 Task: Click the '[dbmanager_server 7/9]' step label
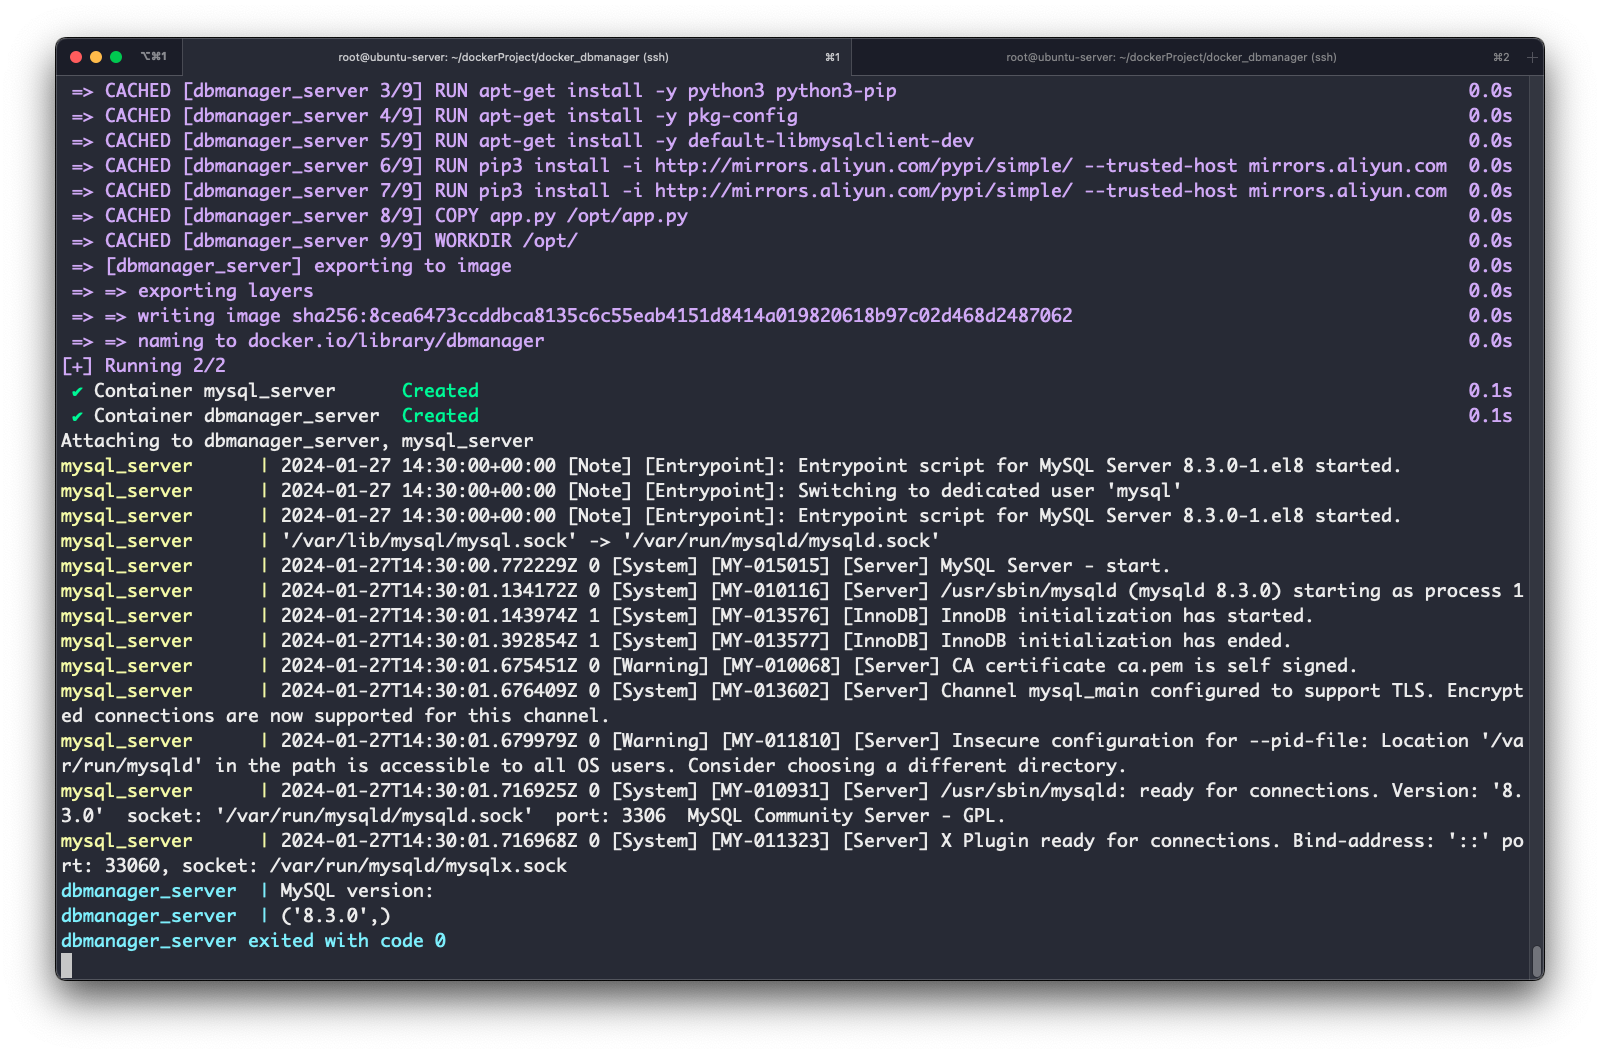303,191
